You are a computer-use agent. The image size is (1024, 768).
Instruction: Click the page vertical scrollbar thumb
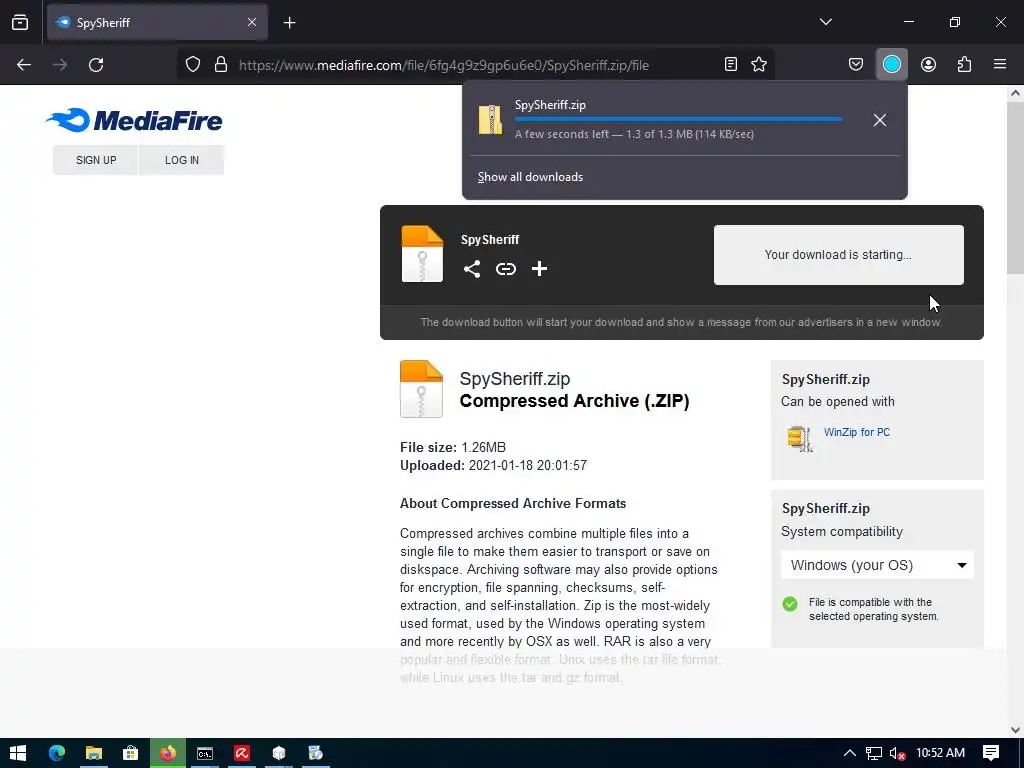click(1015, 189)
